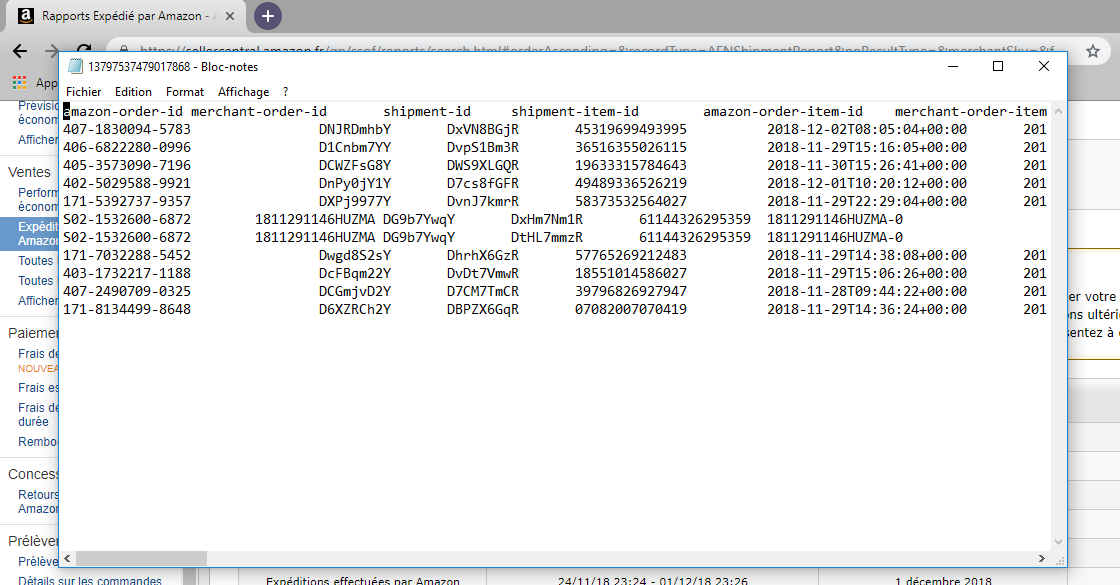Viewport: 1120px width, 585px height.
Task: Close the Rapports Expédié par Amazon tab
Action: pyautogui.click(x=230, y=16)
